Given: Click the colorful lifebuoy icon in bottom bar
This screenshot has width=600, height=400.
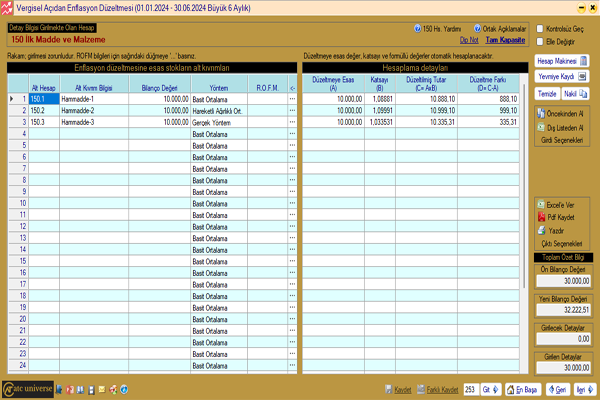Looking at the screenshot, I should [x=113, y=390].
